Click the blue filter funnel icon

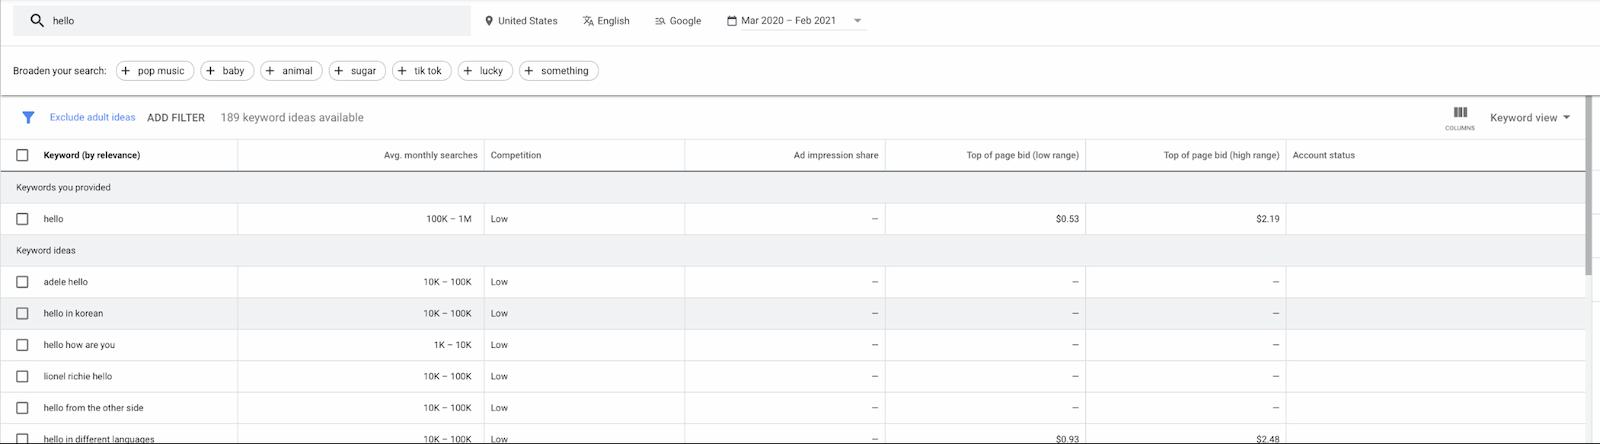(x=28, y=117)
